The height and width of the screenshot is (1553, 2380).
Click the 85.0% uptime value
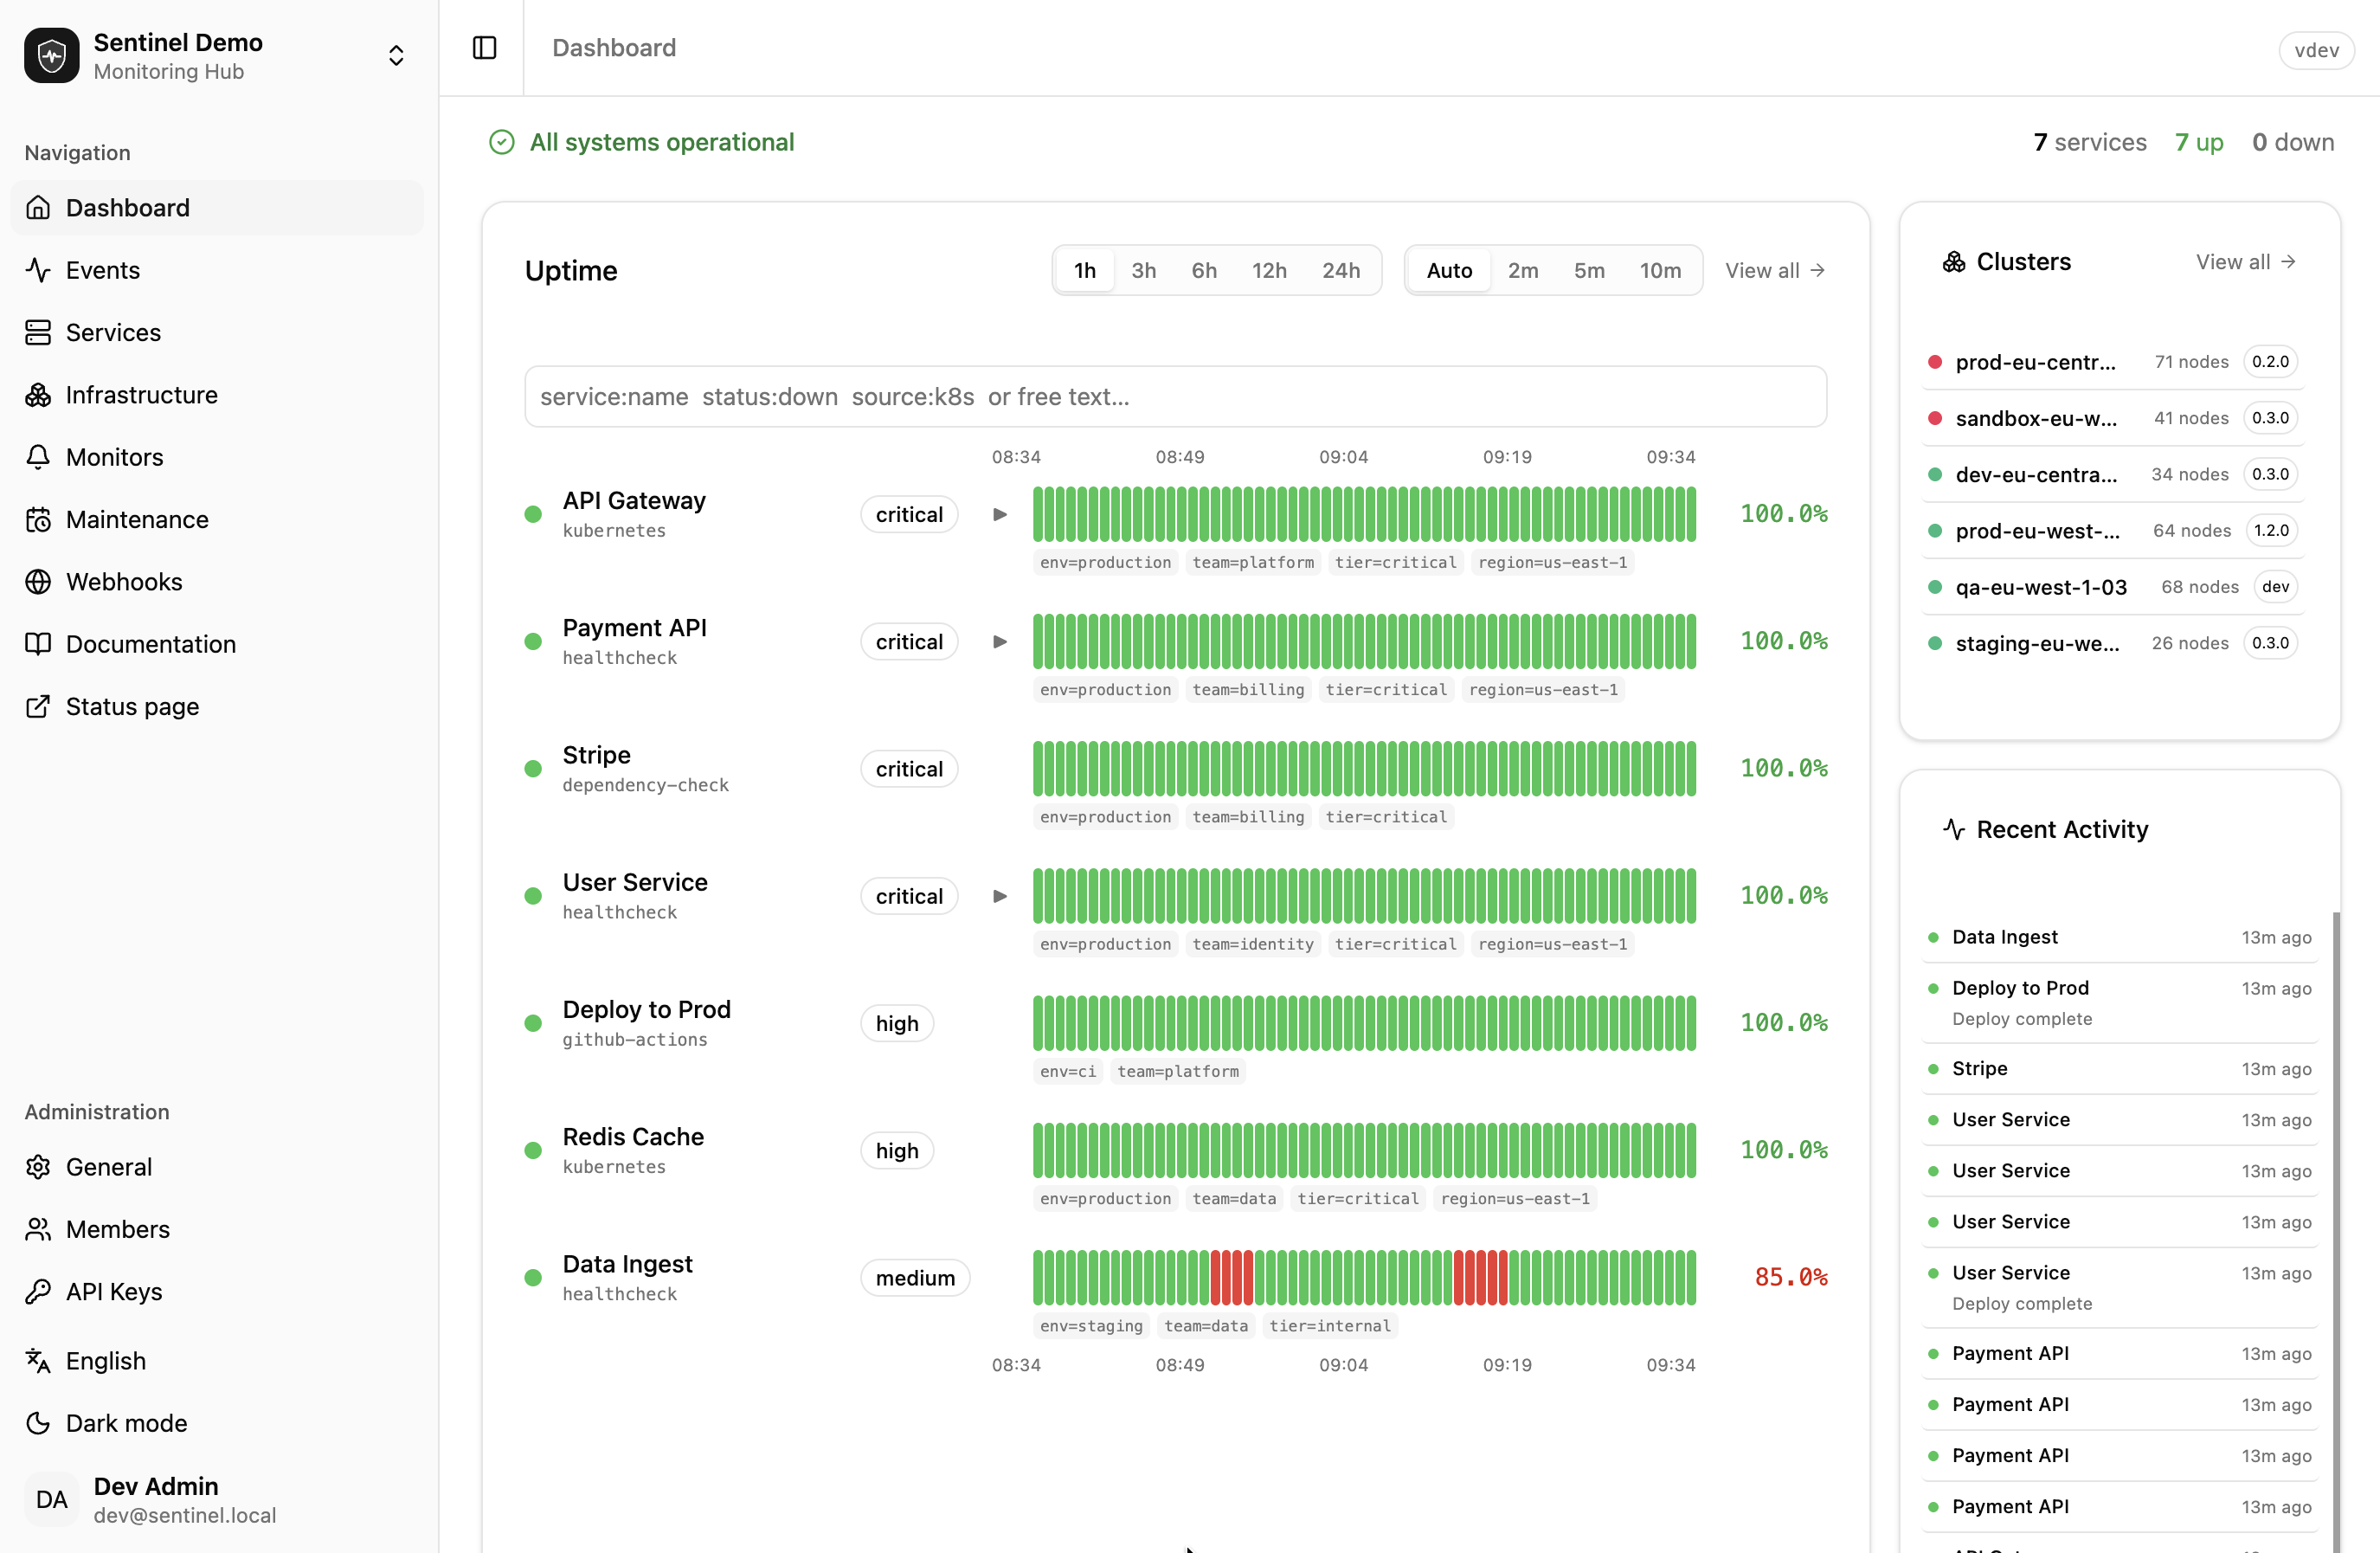click(1790, 1277)
